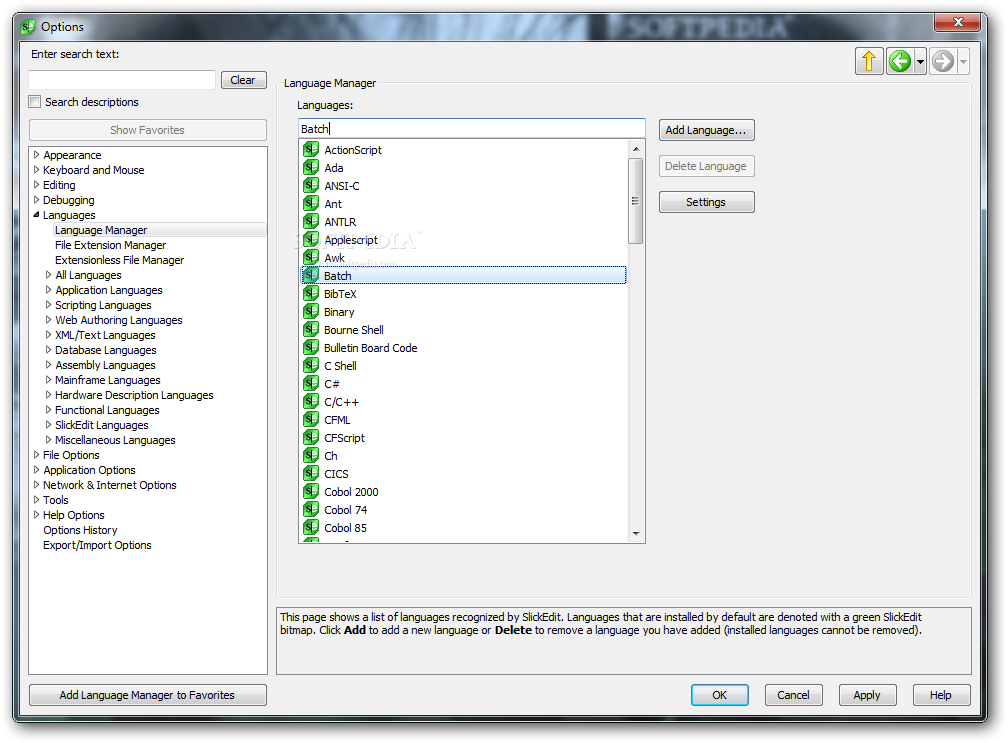Click the SlickEdit icon beside C#
This screenshot has width=1008, height=743.
coord(311,383)
